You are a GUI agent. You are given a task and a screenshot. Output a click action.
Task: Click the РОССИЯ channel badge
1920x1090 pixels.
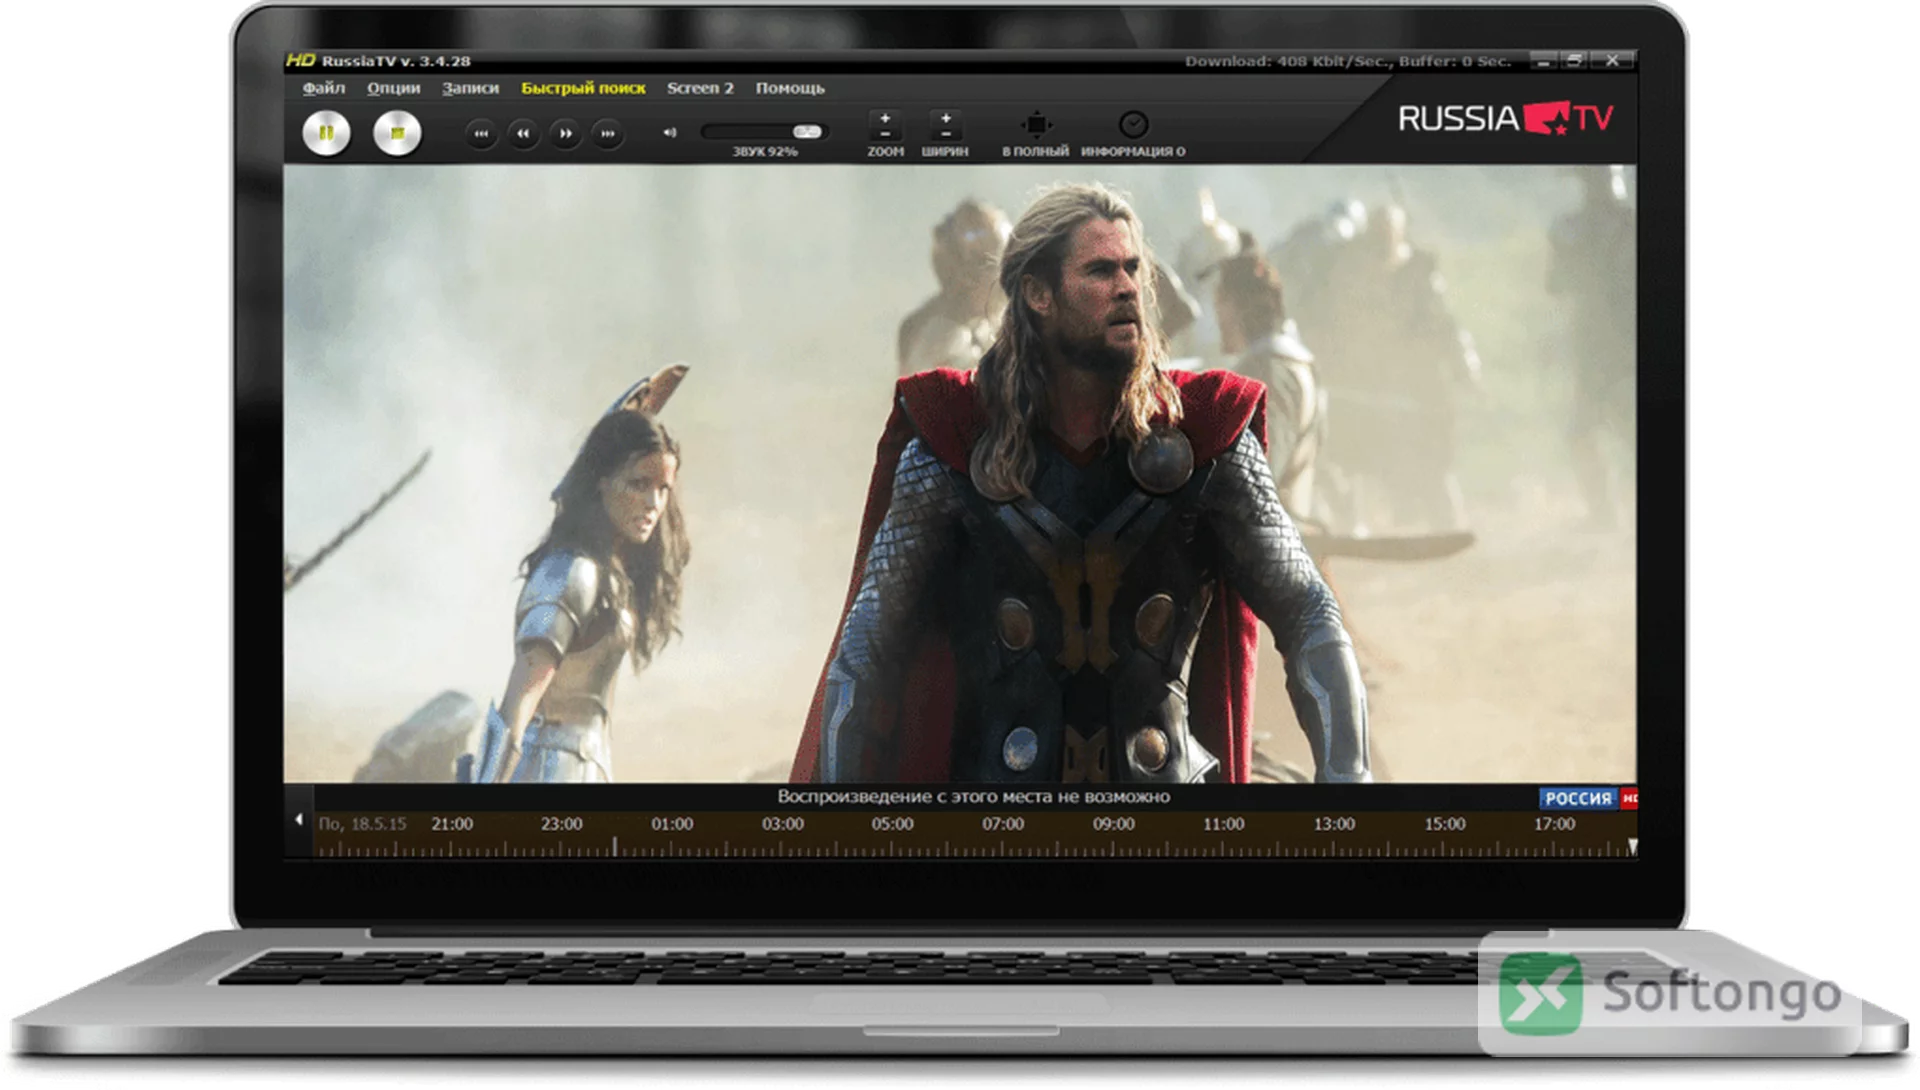[1578, 798]
